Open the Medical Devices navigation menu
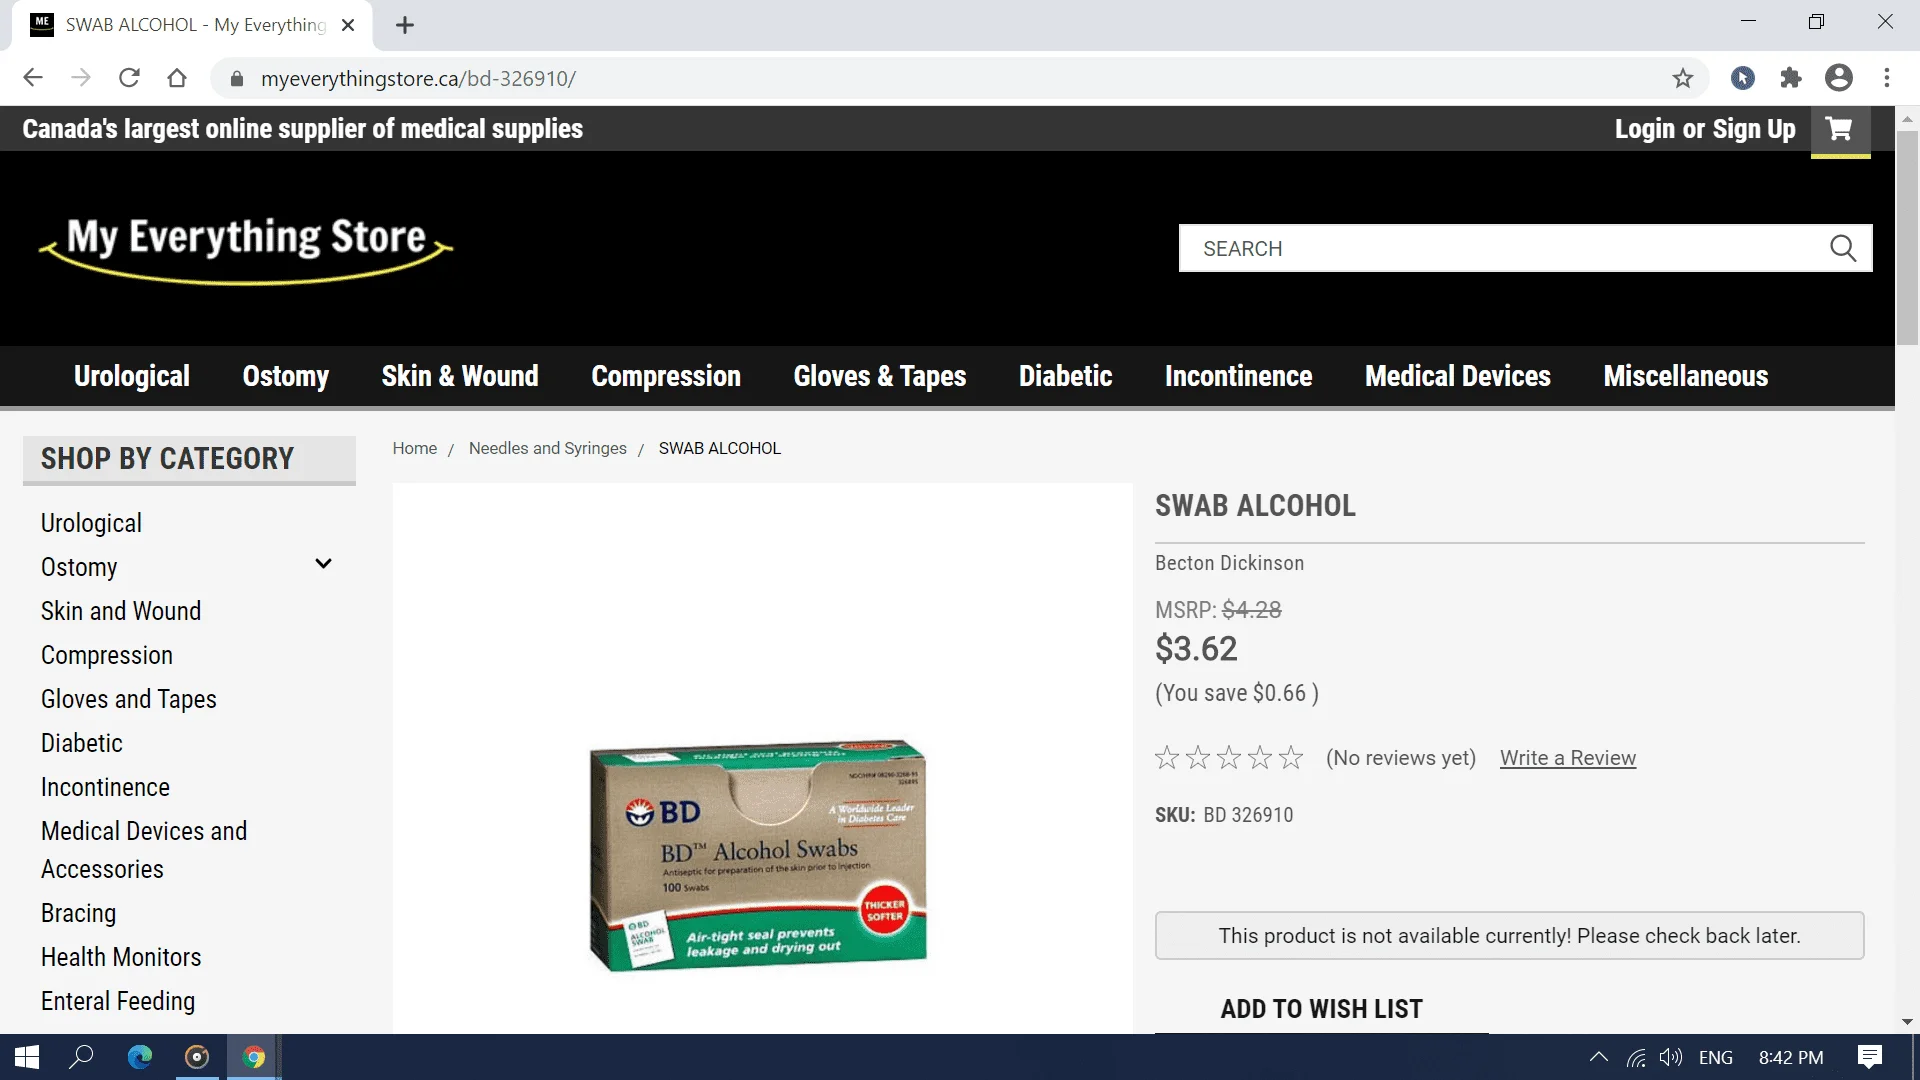1920x1080 pixels. pos(1457,376)
